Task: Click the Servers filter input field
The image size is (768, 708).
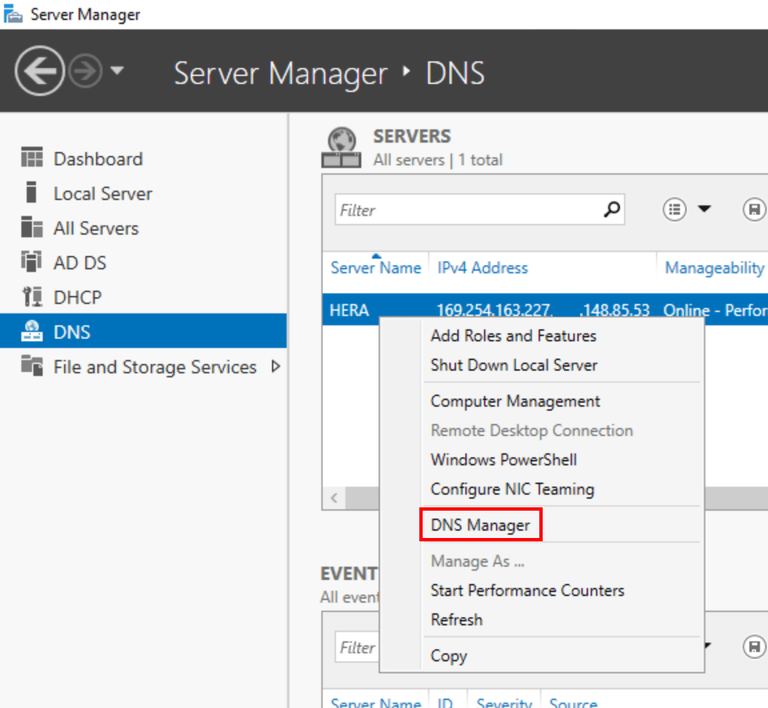Action: pos(468,210)
